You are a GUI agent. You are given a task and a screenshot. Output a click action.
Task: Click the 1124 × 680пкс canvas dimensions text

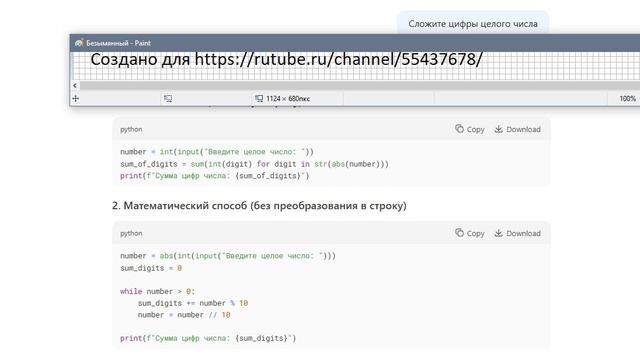(288, 99)
